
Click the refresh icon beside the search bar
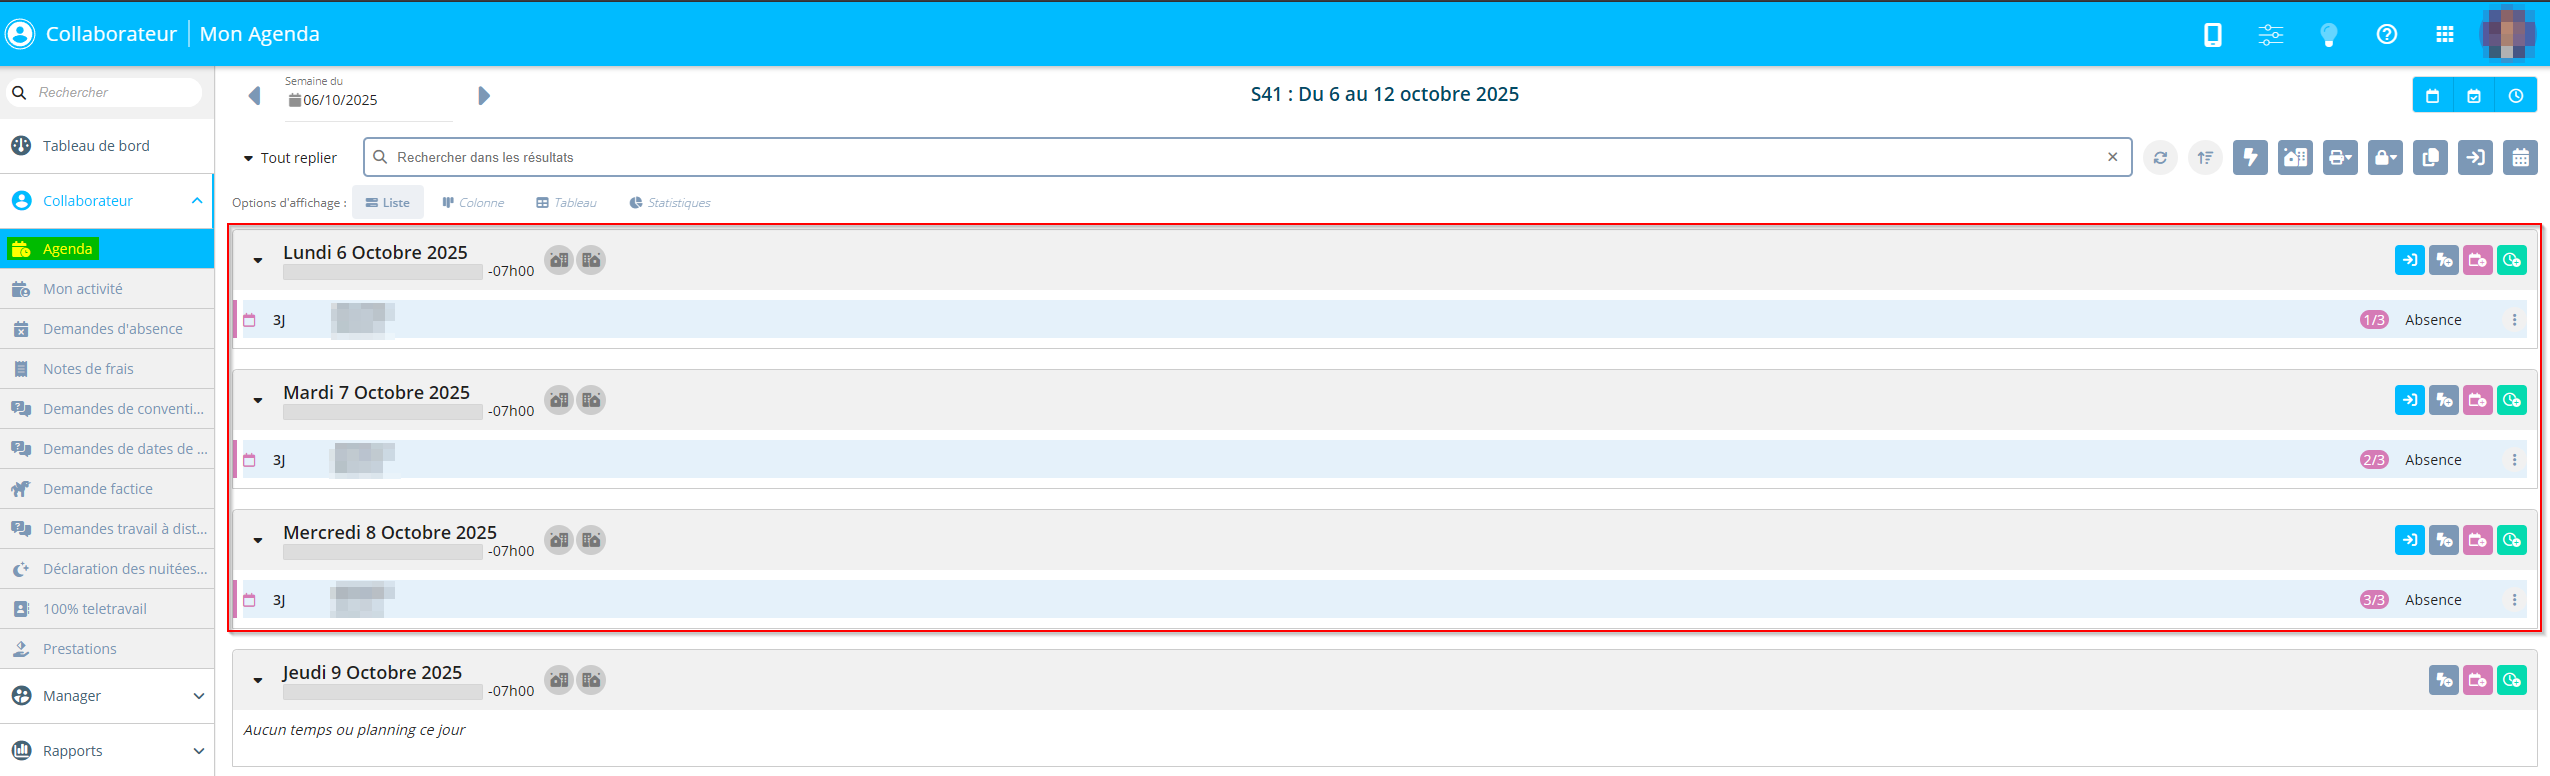tap(2160, 158)
